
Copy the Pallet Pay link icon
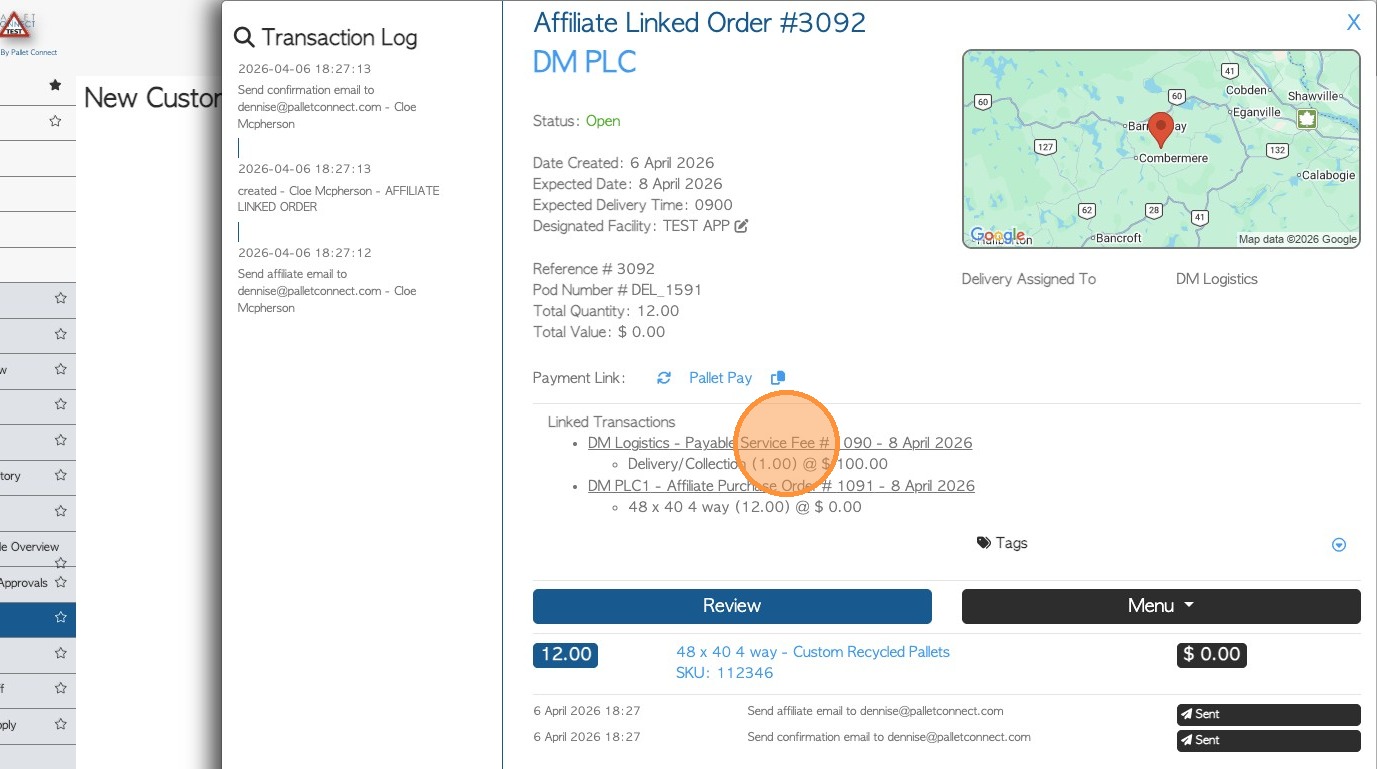[778, 378]
